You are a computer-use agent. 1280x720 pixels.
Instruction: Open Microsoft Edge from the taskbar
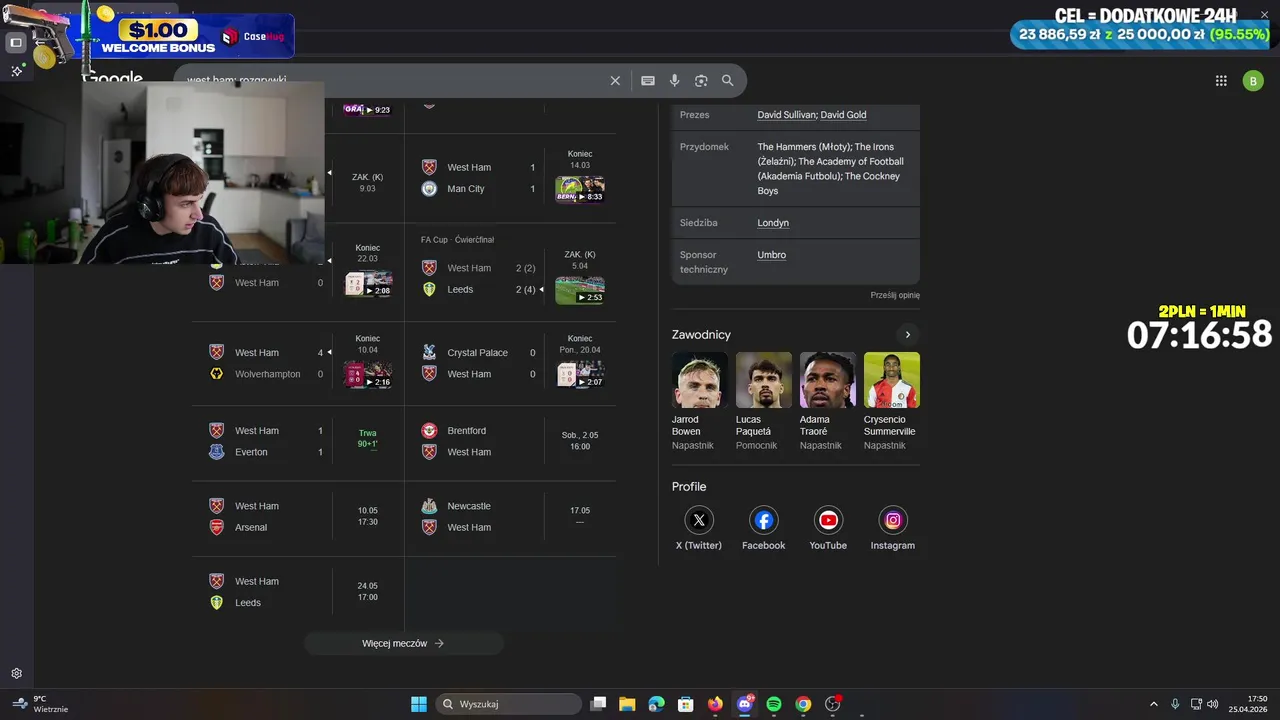tap(656, 704)
